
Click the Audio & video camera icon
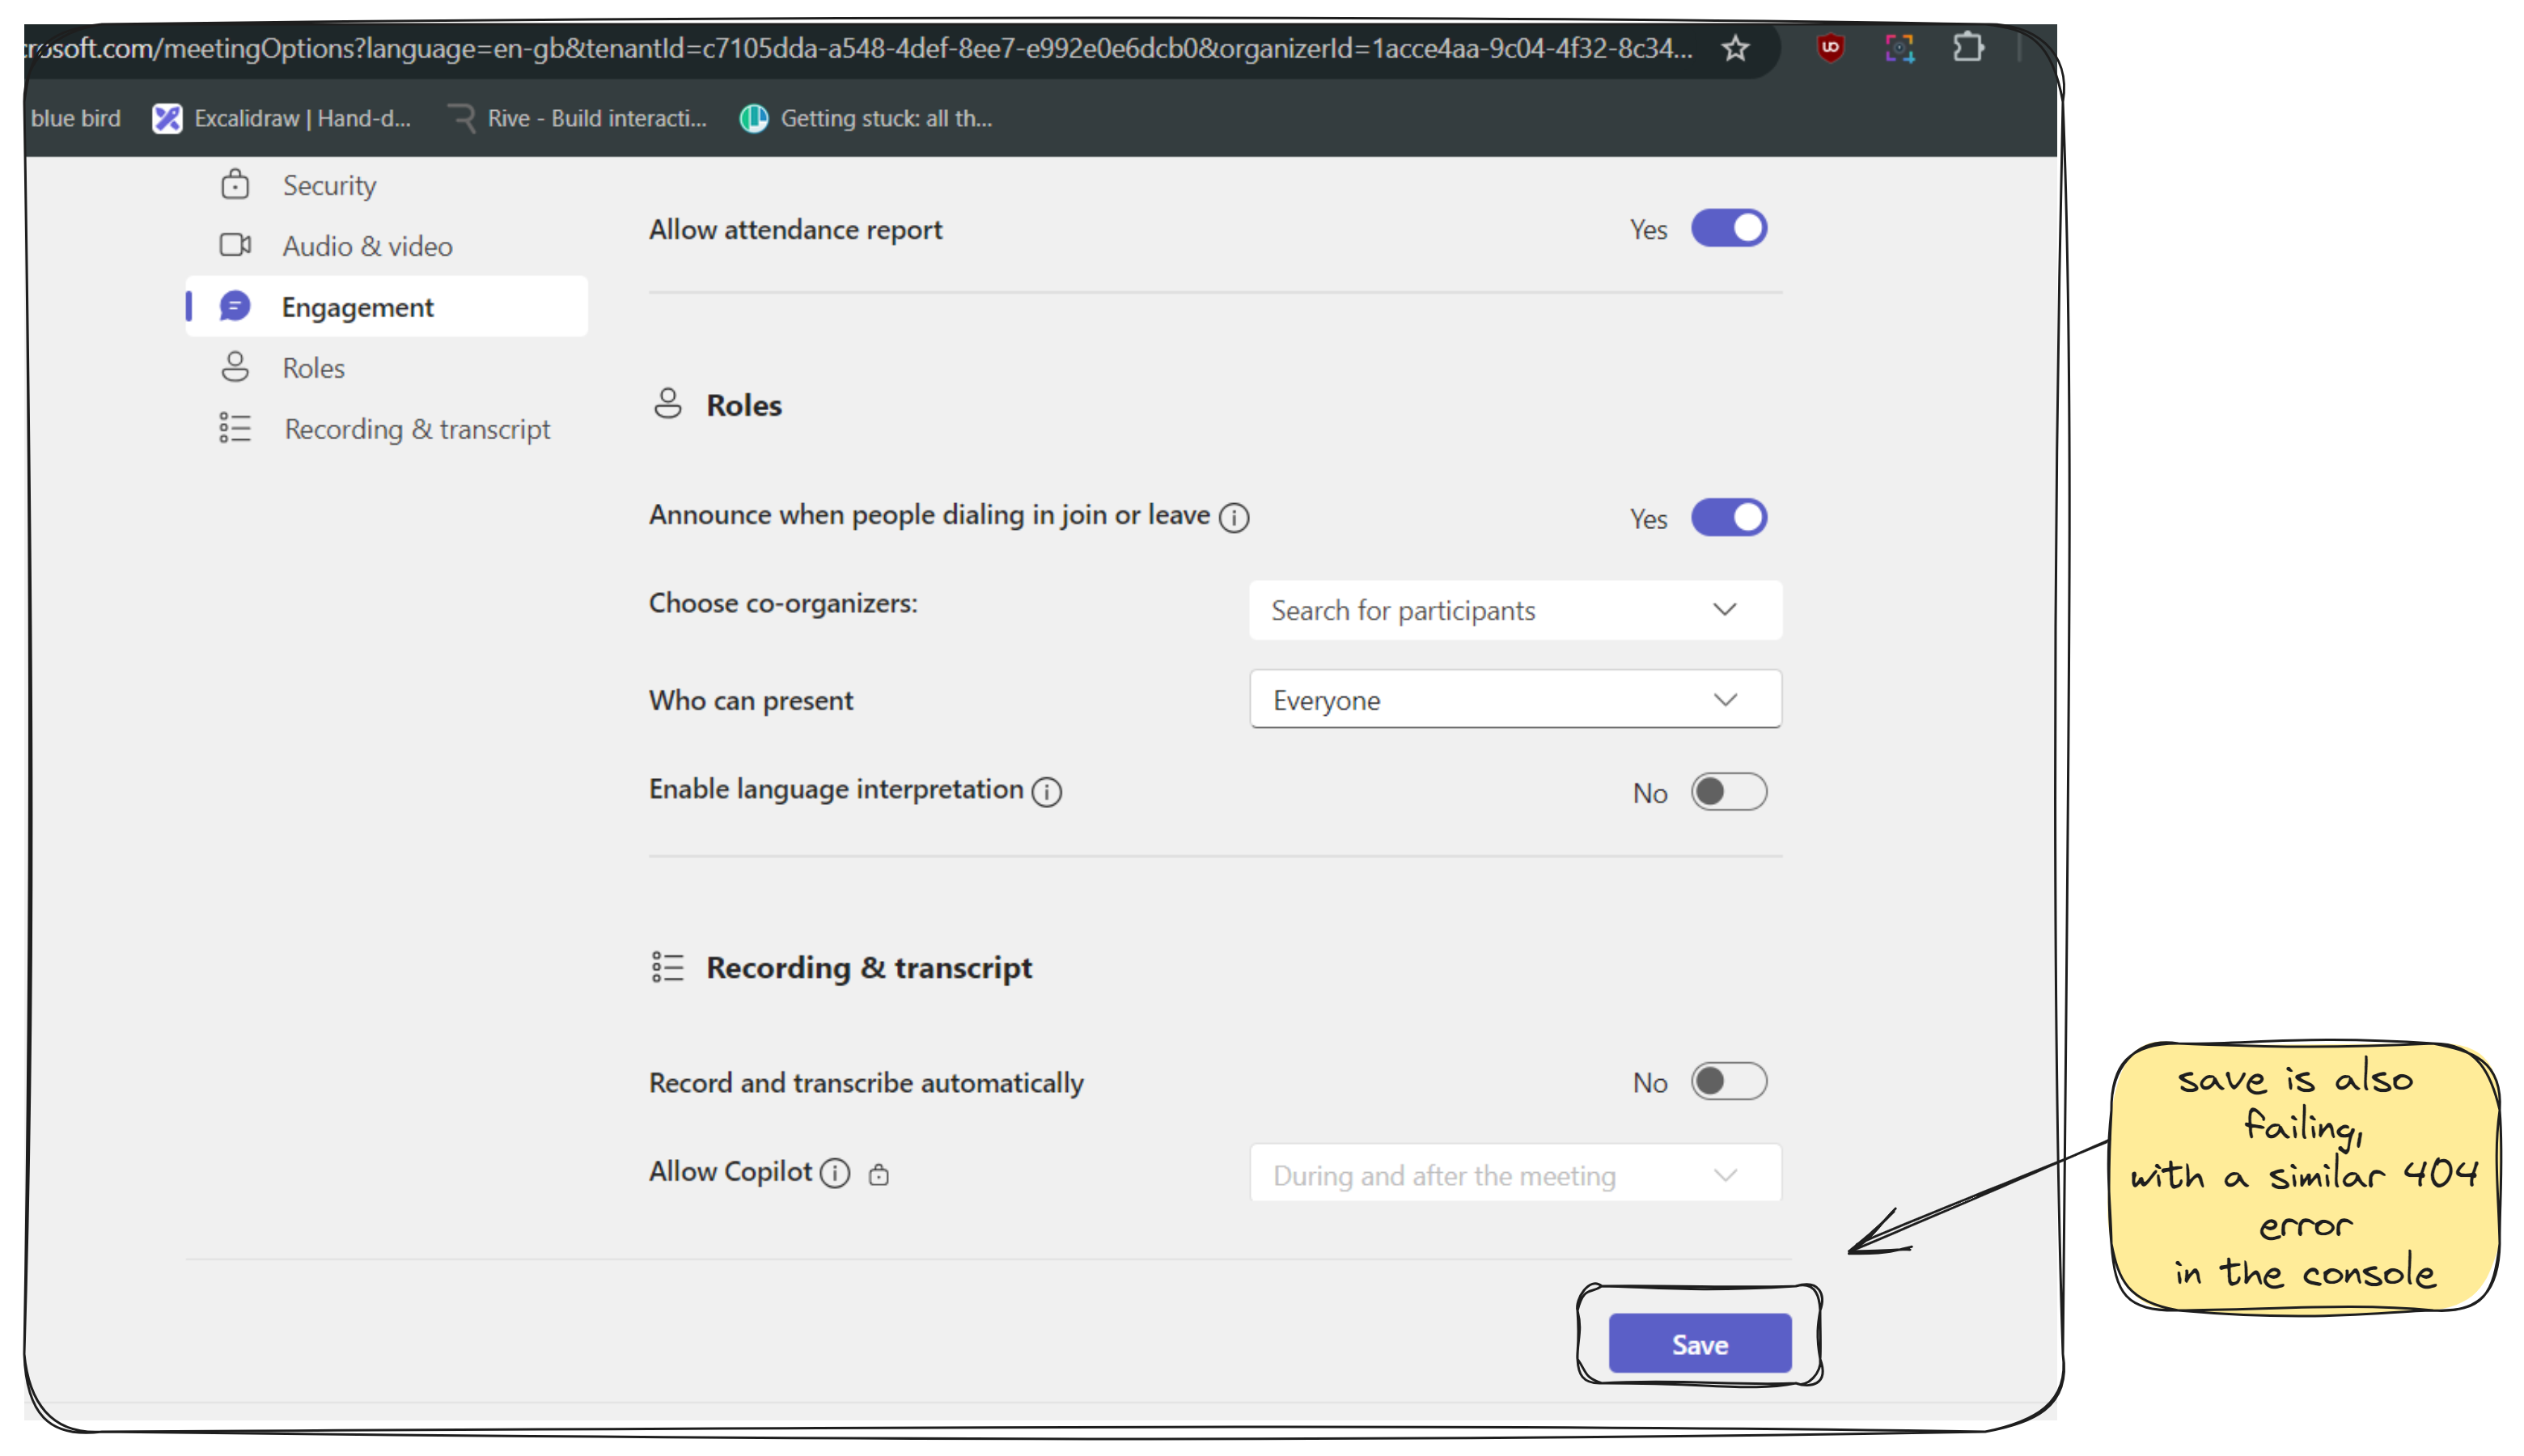pos(235,245)
